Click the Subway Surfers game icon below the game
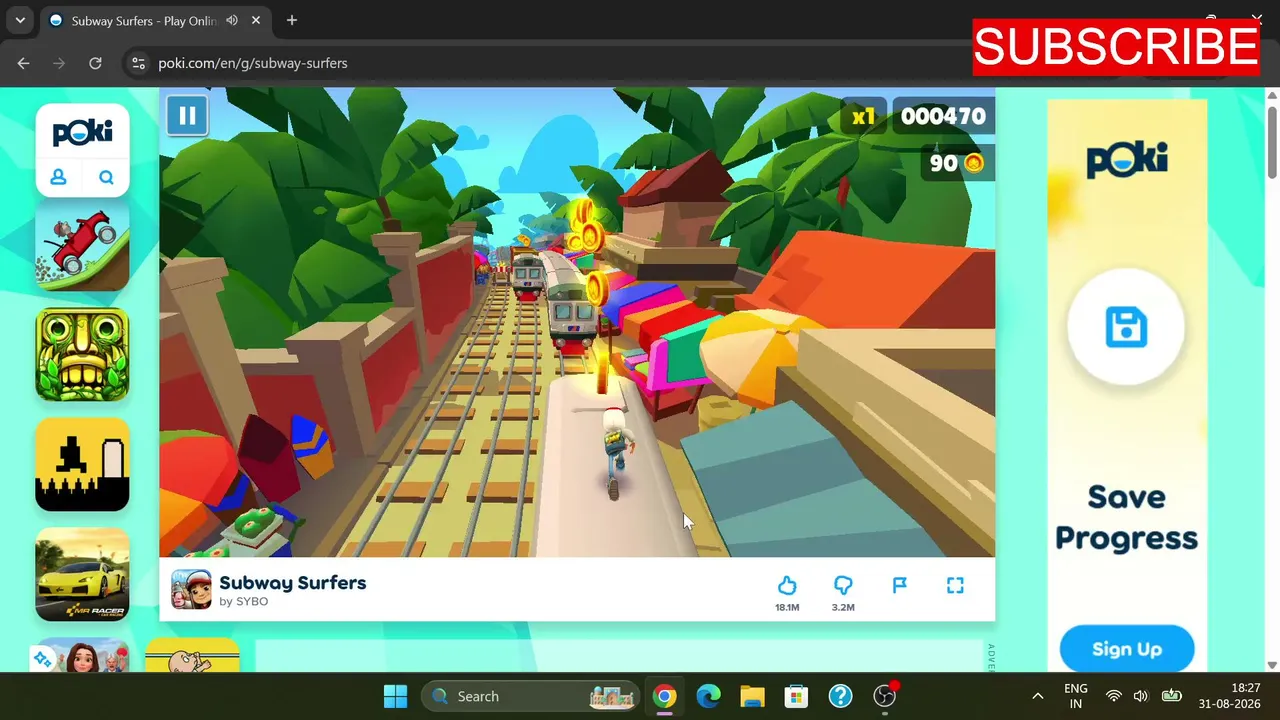Image resolution: width=1280 pixels, height=720 pixels. coord(191,589)
